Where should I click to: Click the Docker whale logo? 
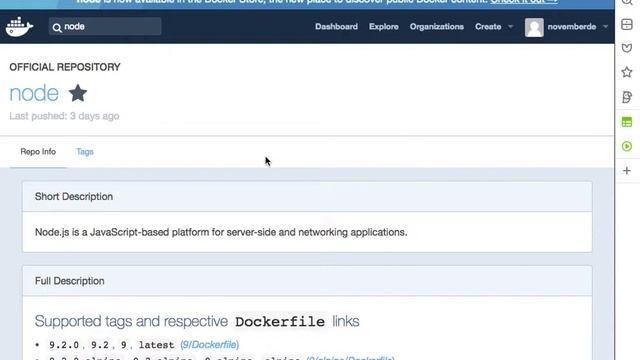pyautogui.click(x=20, y=27)
